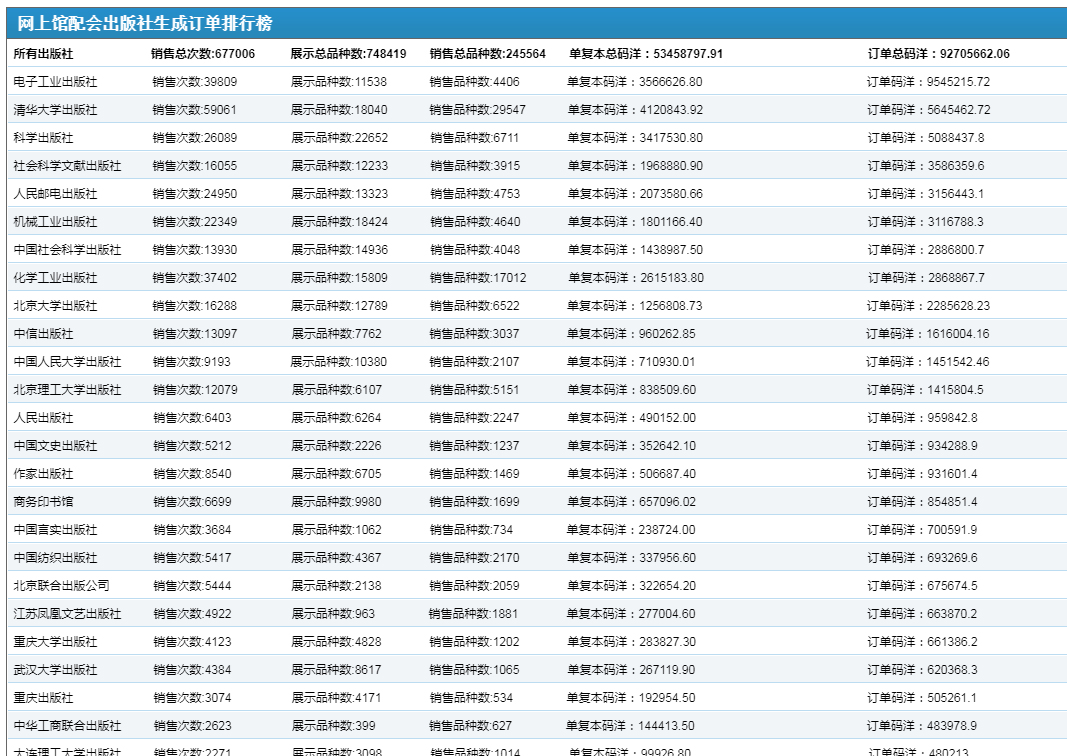The width and height of the screenshot is (1067, 756).
Task: Click the 订单总码洋 total in header
Action: pyautogui.click(x=938, y=54)
